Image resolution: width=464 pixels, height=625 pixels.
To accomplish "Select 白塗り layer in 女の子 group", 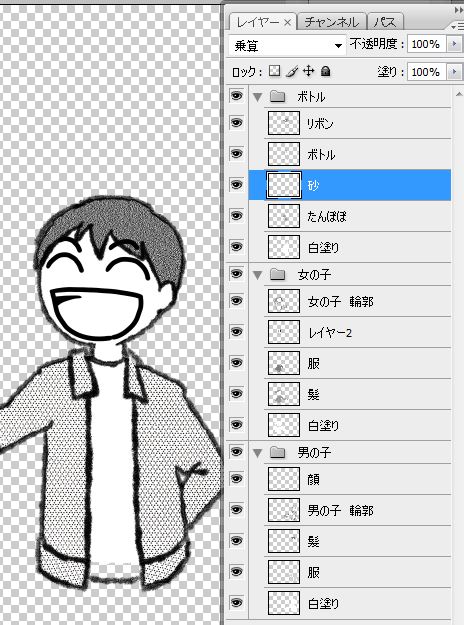I will tap(323, 425).
